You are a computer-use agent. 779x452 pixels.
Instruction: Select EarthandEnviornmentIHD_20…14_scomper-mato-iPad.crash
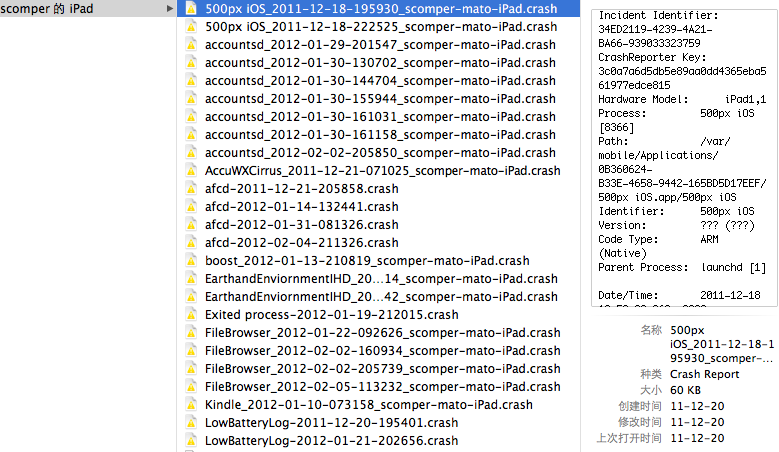[x=381, y=279]
